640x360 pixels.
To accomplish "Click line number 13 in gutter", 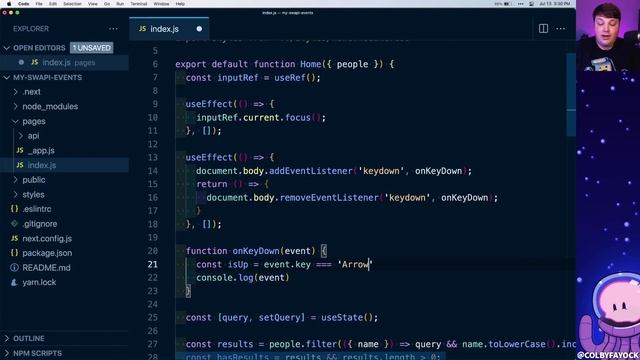I will tap(153, 158).
